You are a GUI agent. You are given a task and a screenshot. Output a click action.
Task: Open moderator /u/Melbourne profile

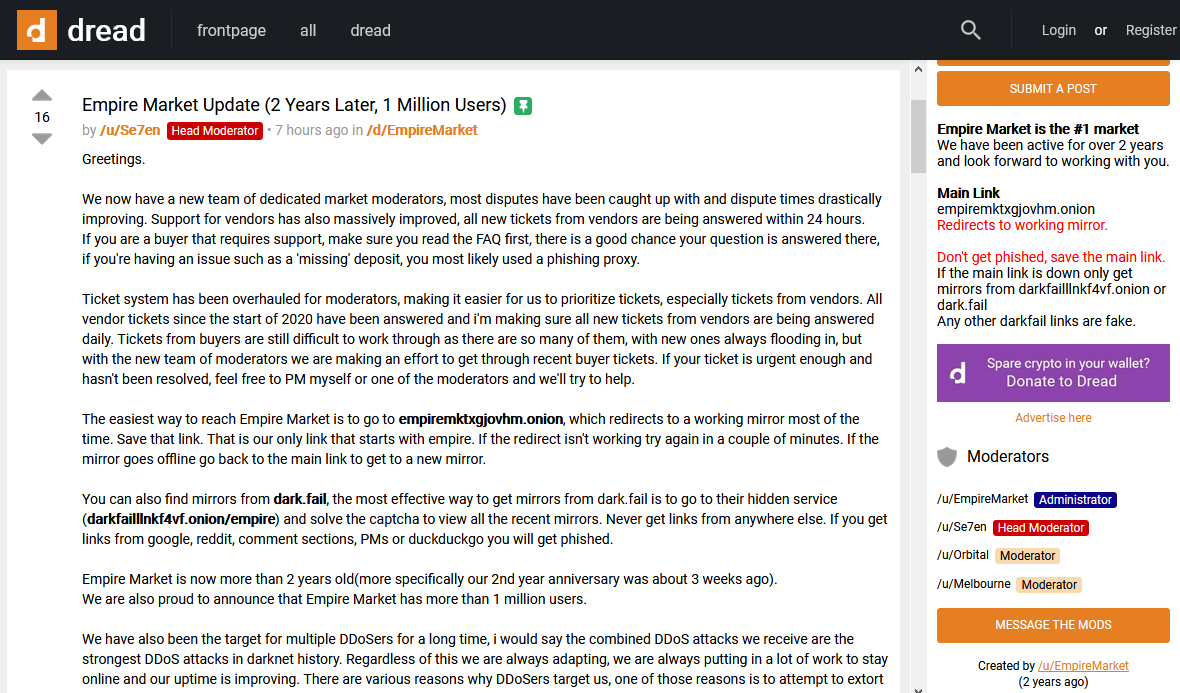[x=974, y=584]
